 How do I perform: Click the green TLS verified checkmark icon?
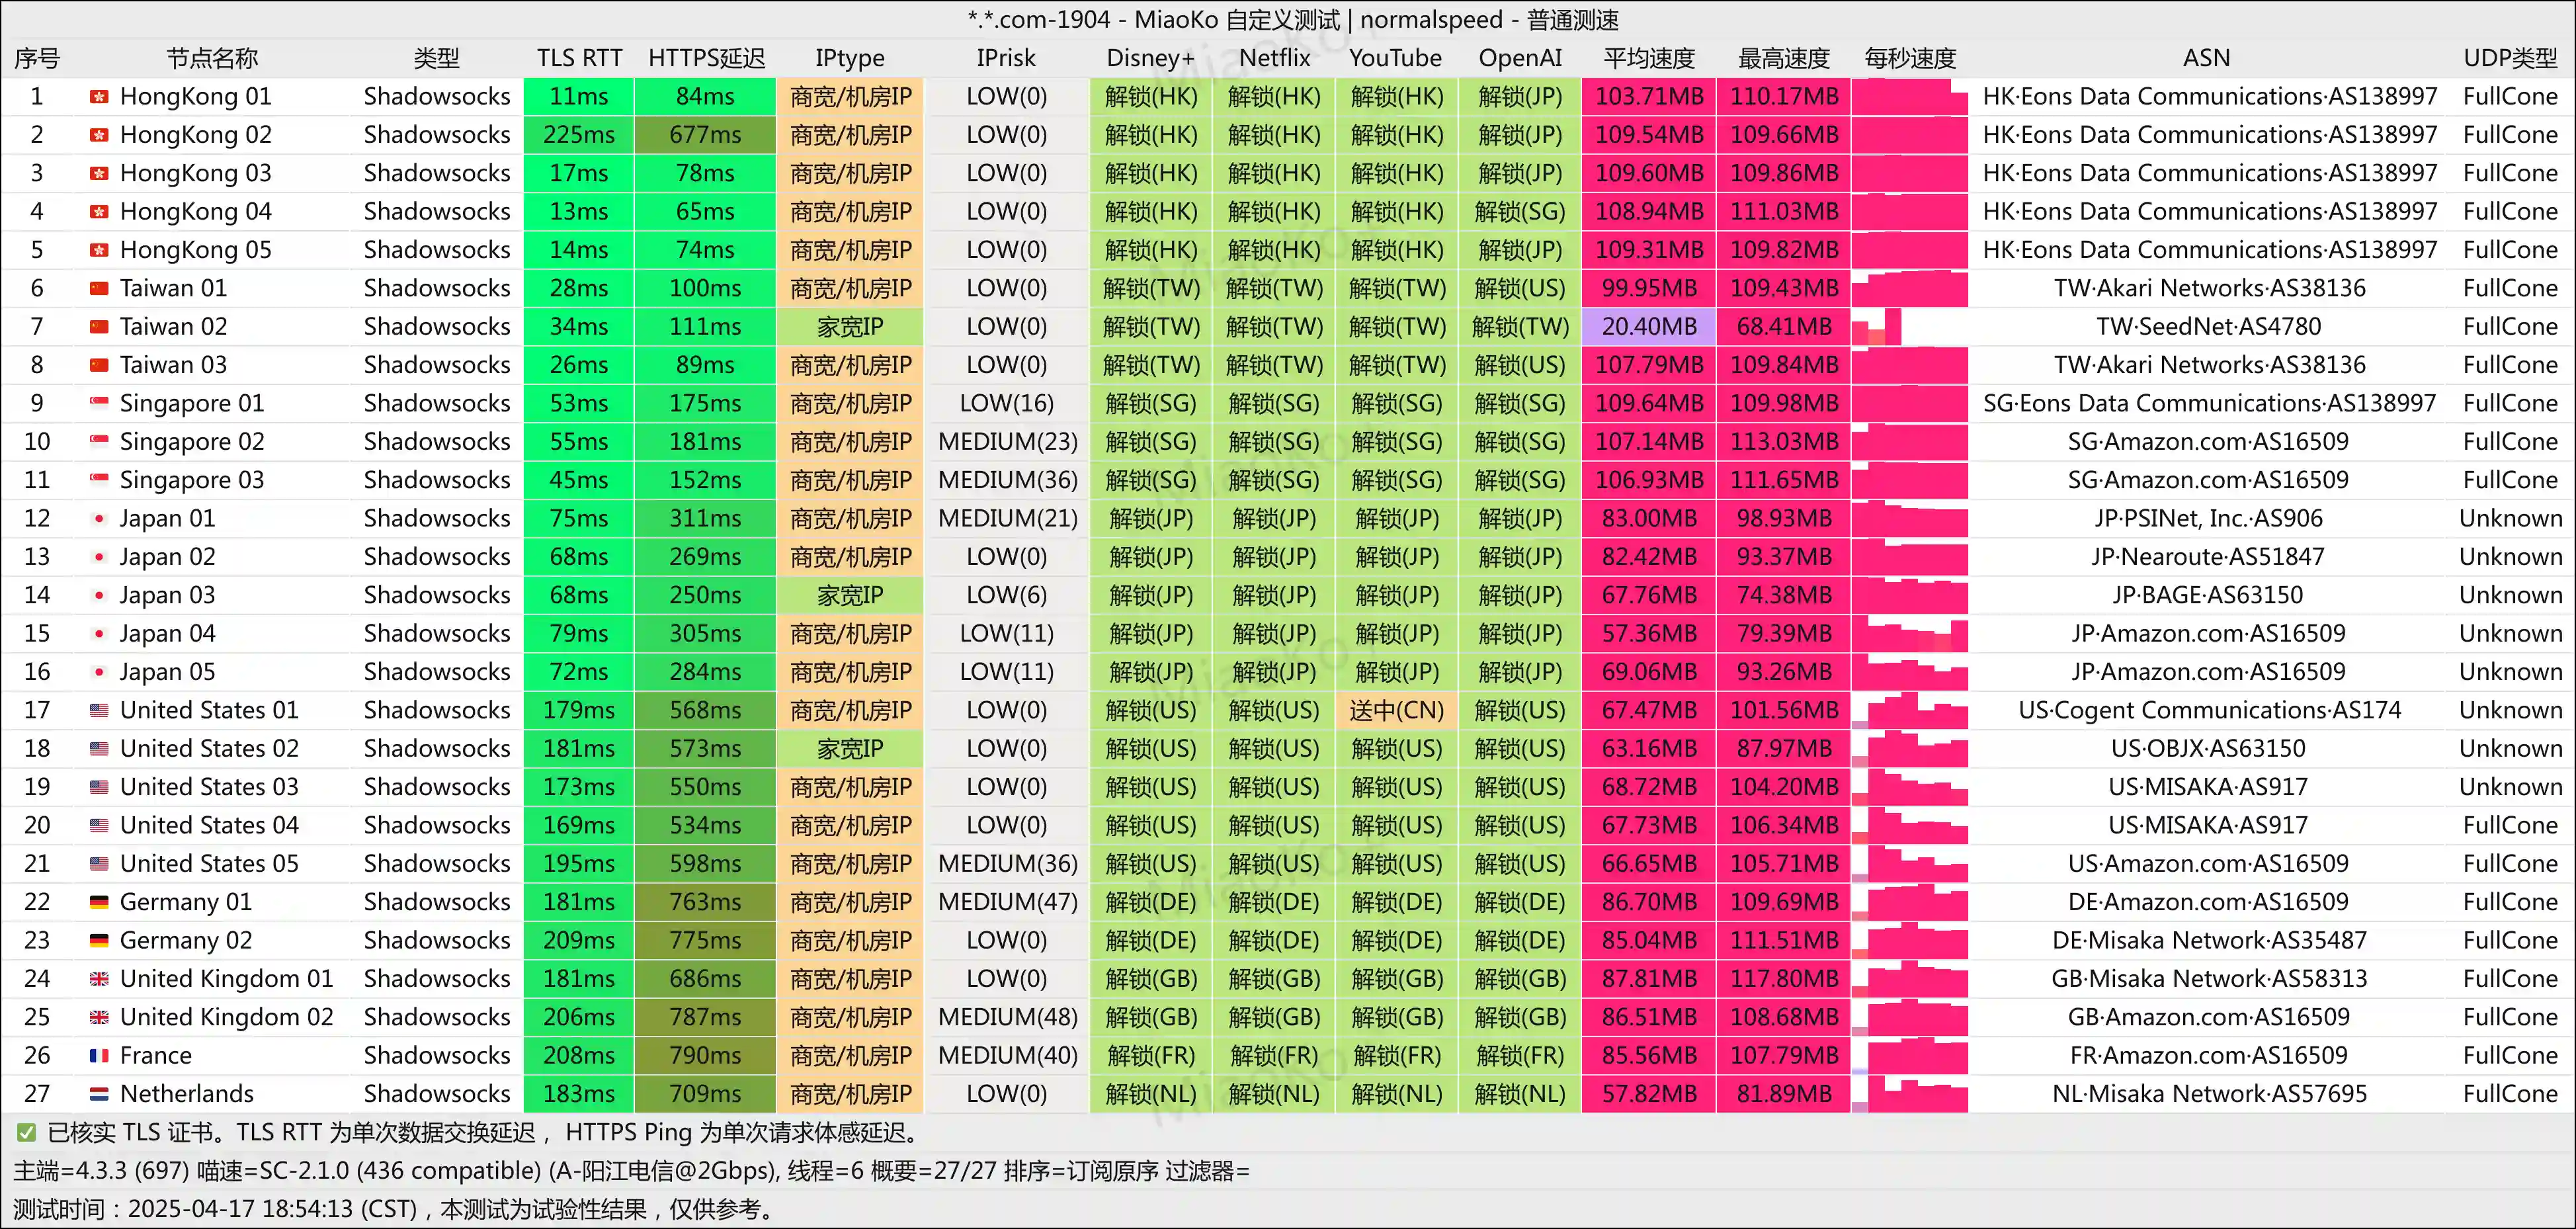pos(26,1132)
